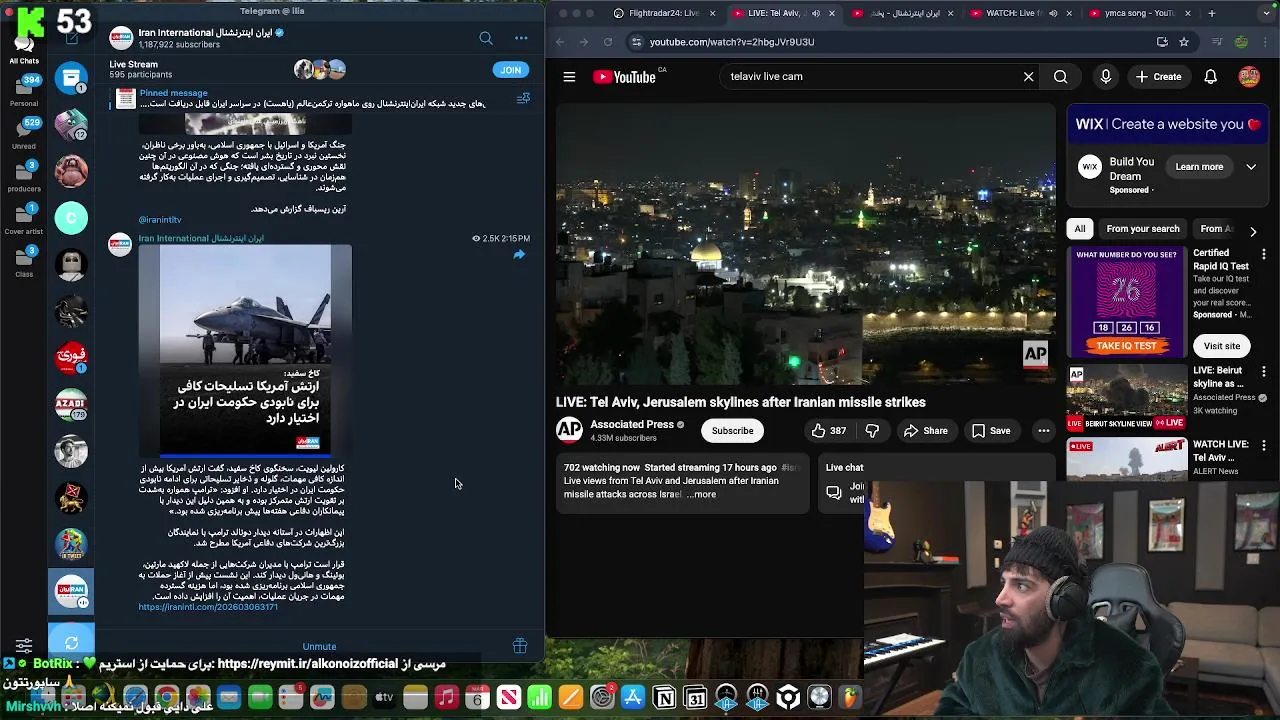
Task: Click Visit site for IQ test ad
Action: [1221, 346]
